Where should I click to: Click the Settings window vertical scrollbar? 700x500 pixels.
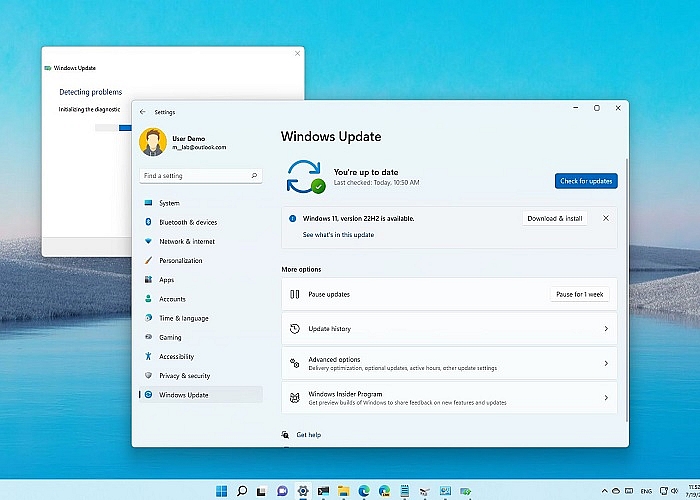pyautogui.click(x=627, y=290)
